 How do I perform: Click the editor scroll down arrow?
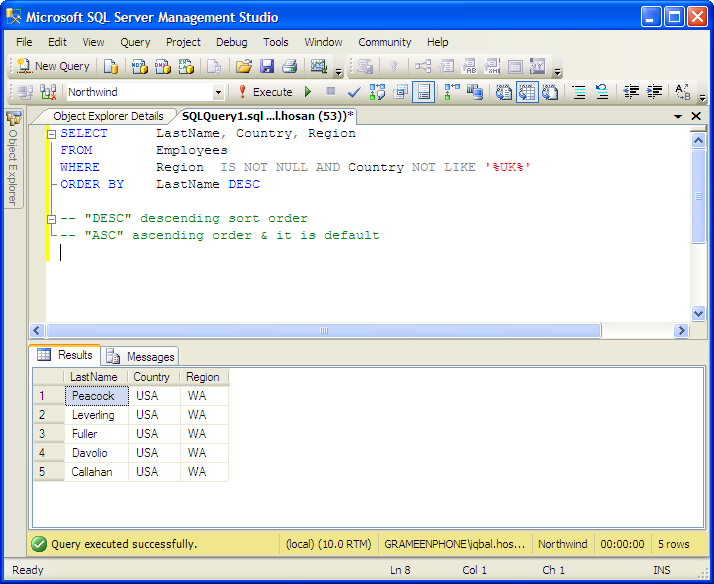pyautogui.click(x=699, y=313)
